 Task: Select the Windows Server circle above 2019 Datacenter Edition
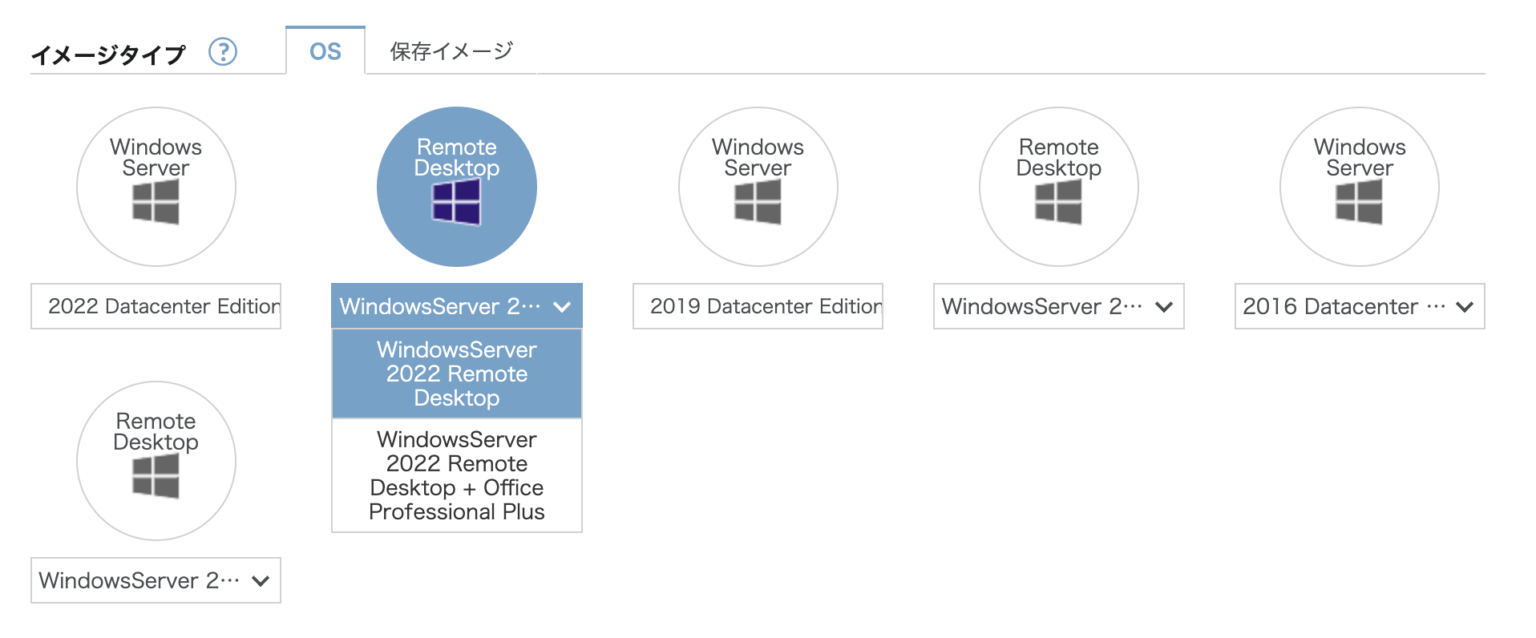(758, 187)
